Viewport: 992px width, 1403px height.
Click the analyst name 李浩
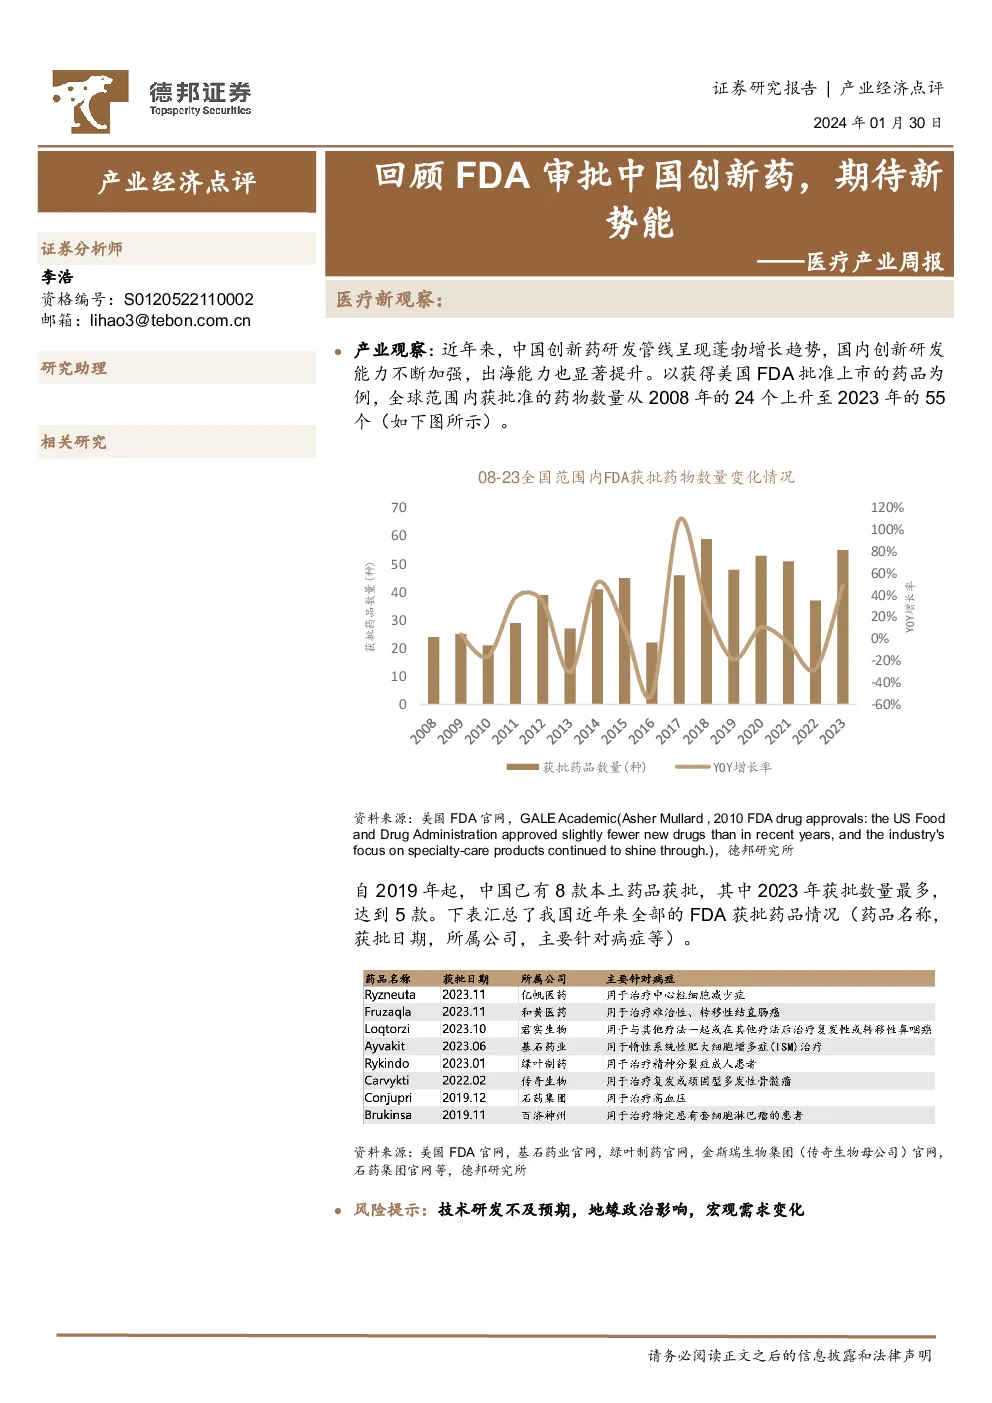[57, 277]
